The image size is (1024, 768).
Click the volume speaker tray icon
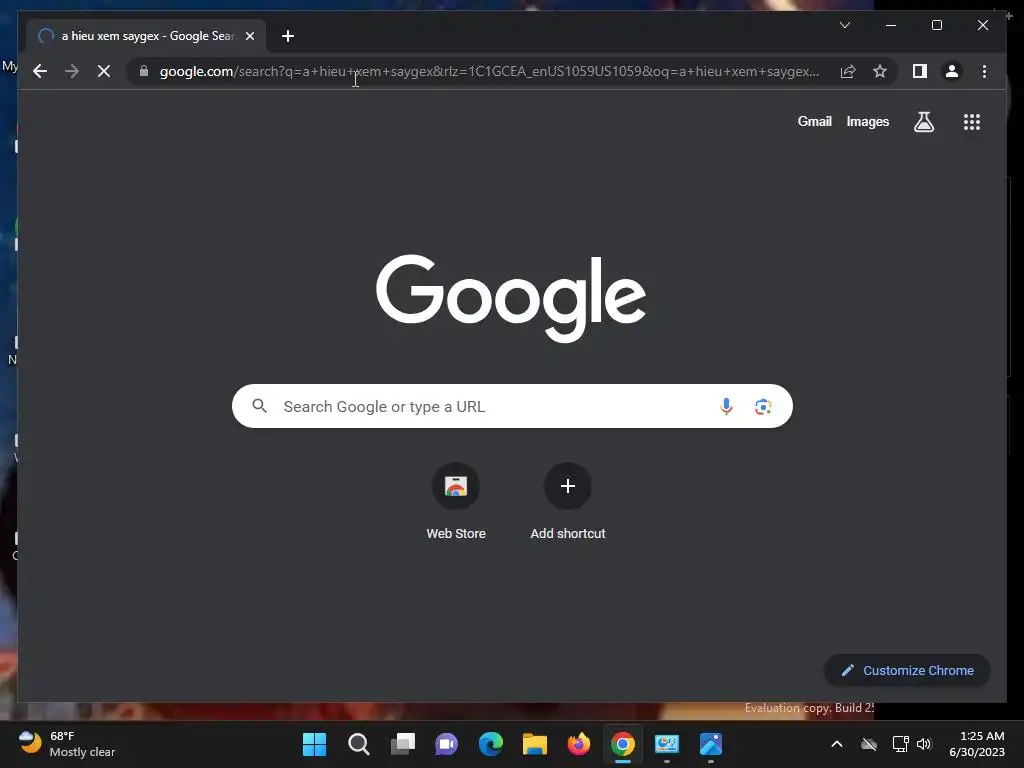pos(924,744)
